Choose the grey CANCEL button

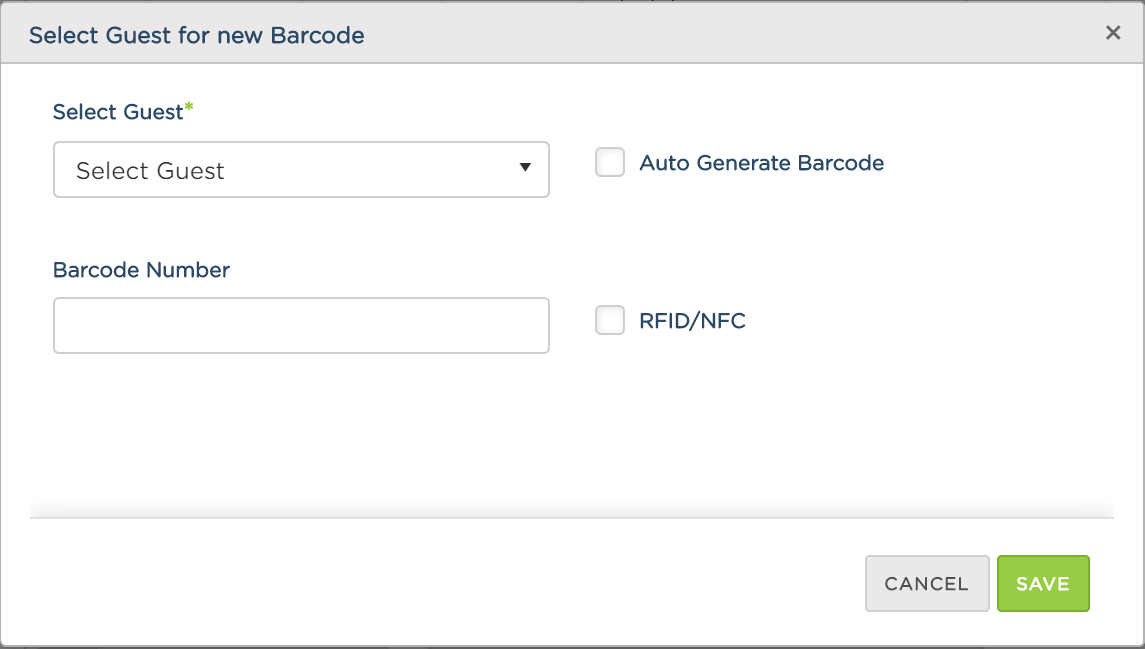coord(927,583)
